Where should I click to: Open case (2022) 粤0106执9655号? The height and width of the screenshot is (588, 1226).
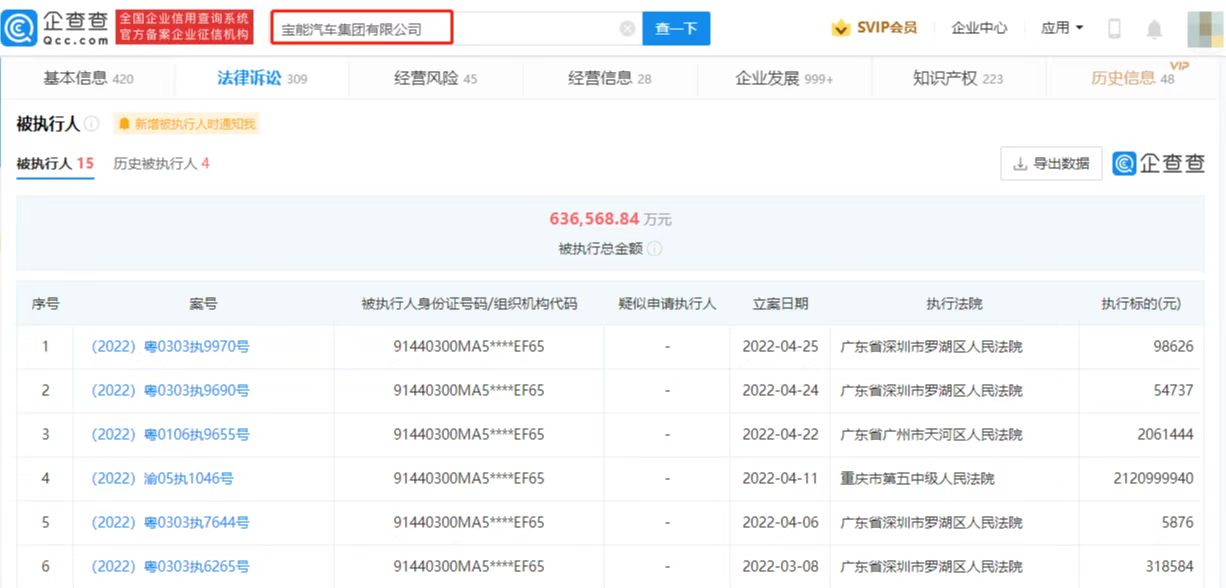(x=170, y=435)
